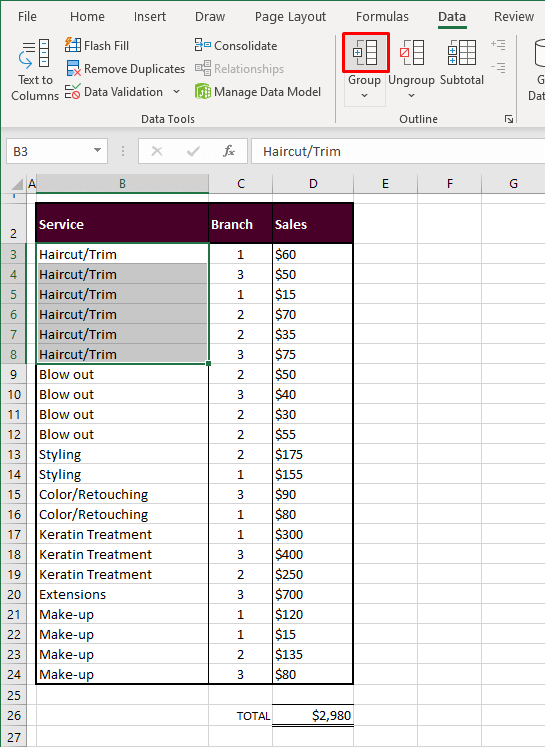Open the Name Box dropdown
545x747 pixels.
coord(97,151)
